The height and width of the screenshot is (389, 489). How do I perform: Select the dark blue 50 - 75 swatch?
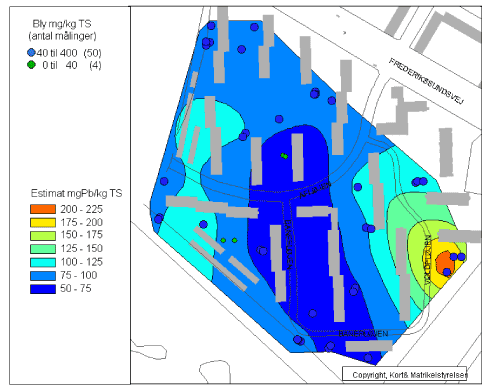coord(43,289)
